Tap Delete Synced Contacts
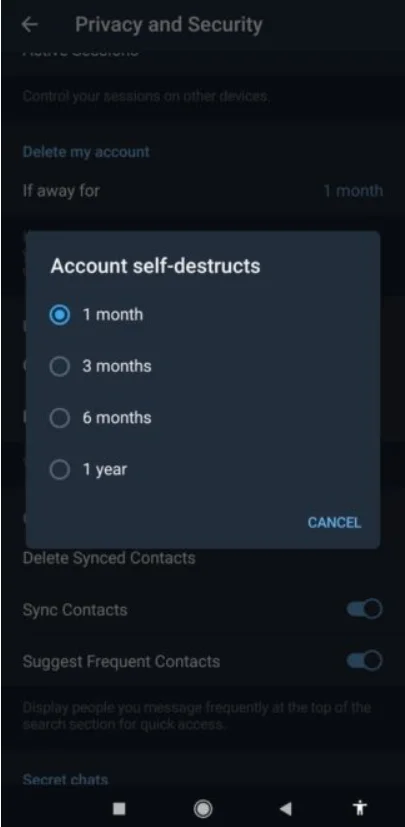The image size is (405, 827). point(109,558)
